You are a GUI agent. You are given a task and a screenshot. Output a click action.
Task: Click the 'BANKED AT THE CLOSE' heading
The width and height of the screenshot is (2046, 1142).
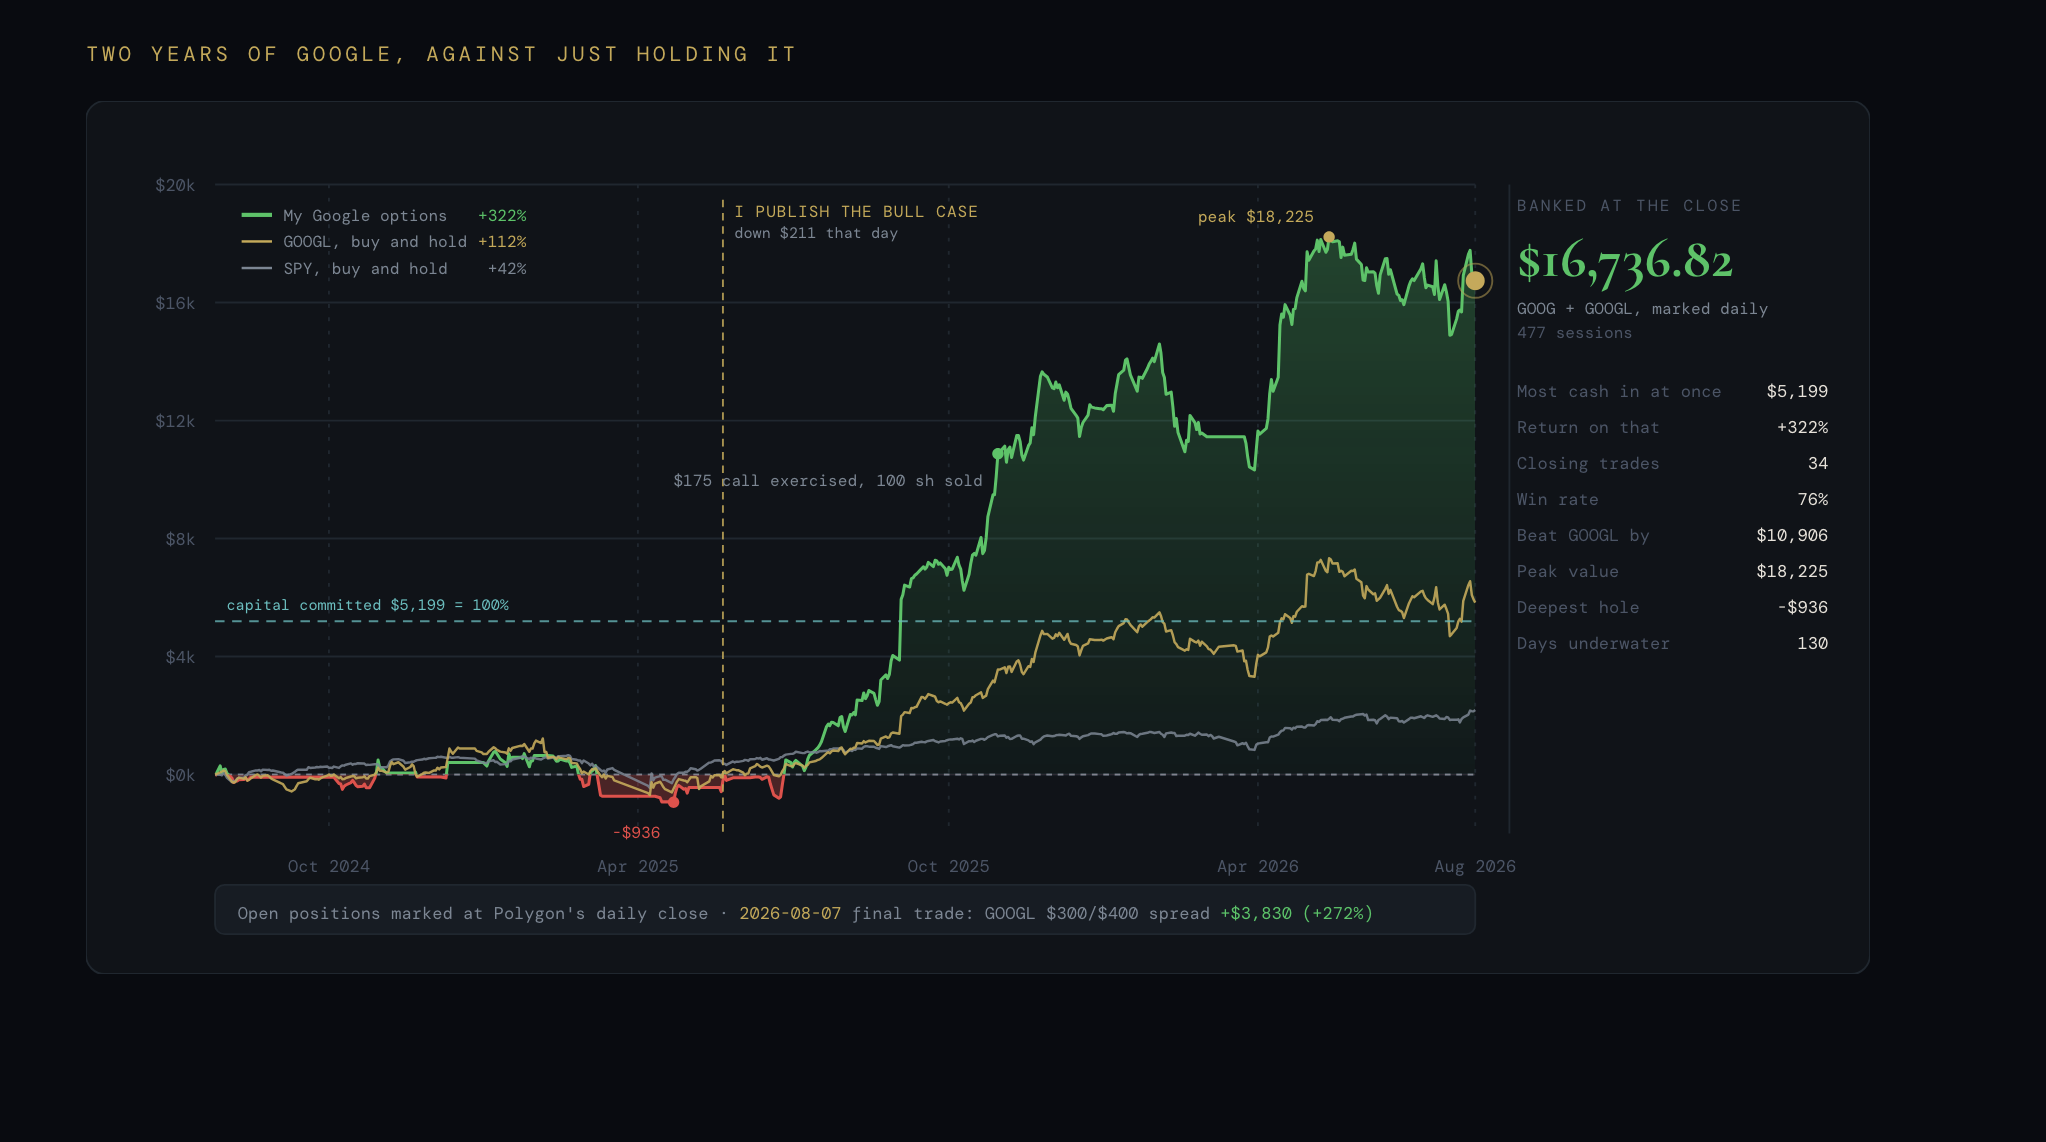point(1629,205)
